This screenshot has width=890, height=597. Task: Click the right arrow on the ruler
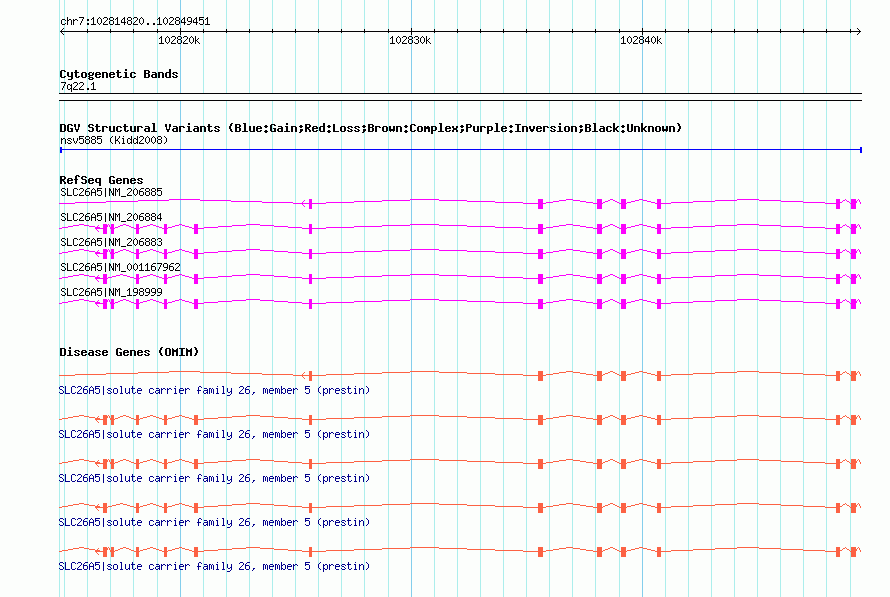click(x=858, y=32)
